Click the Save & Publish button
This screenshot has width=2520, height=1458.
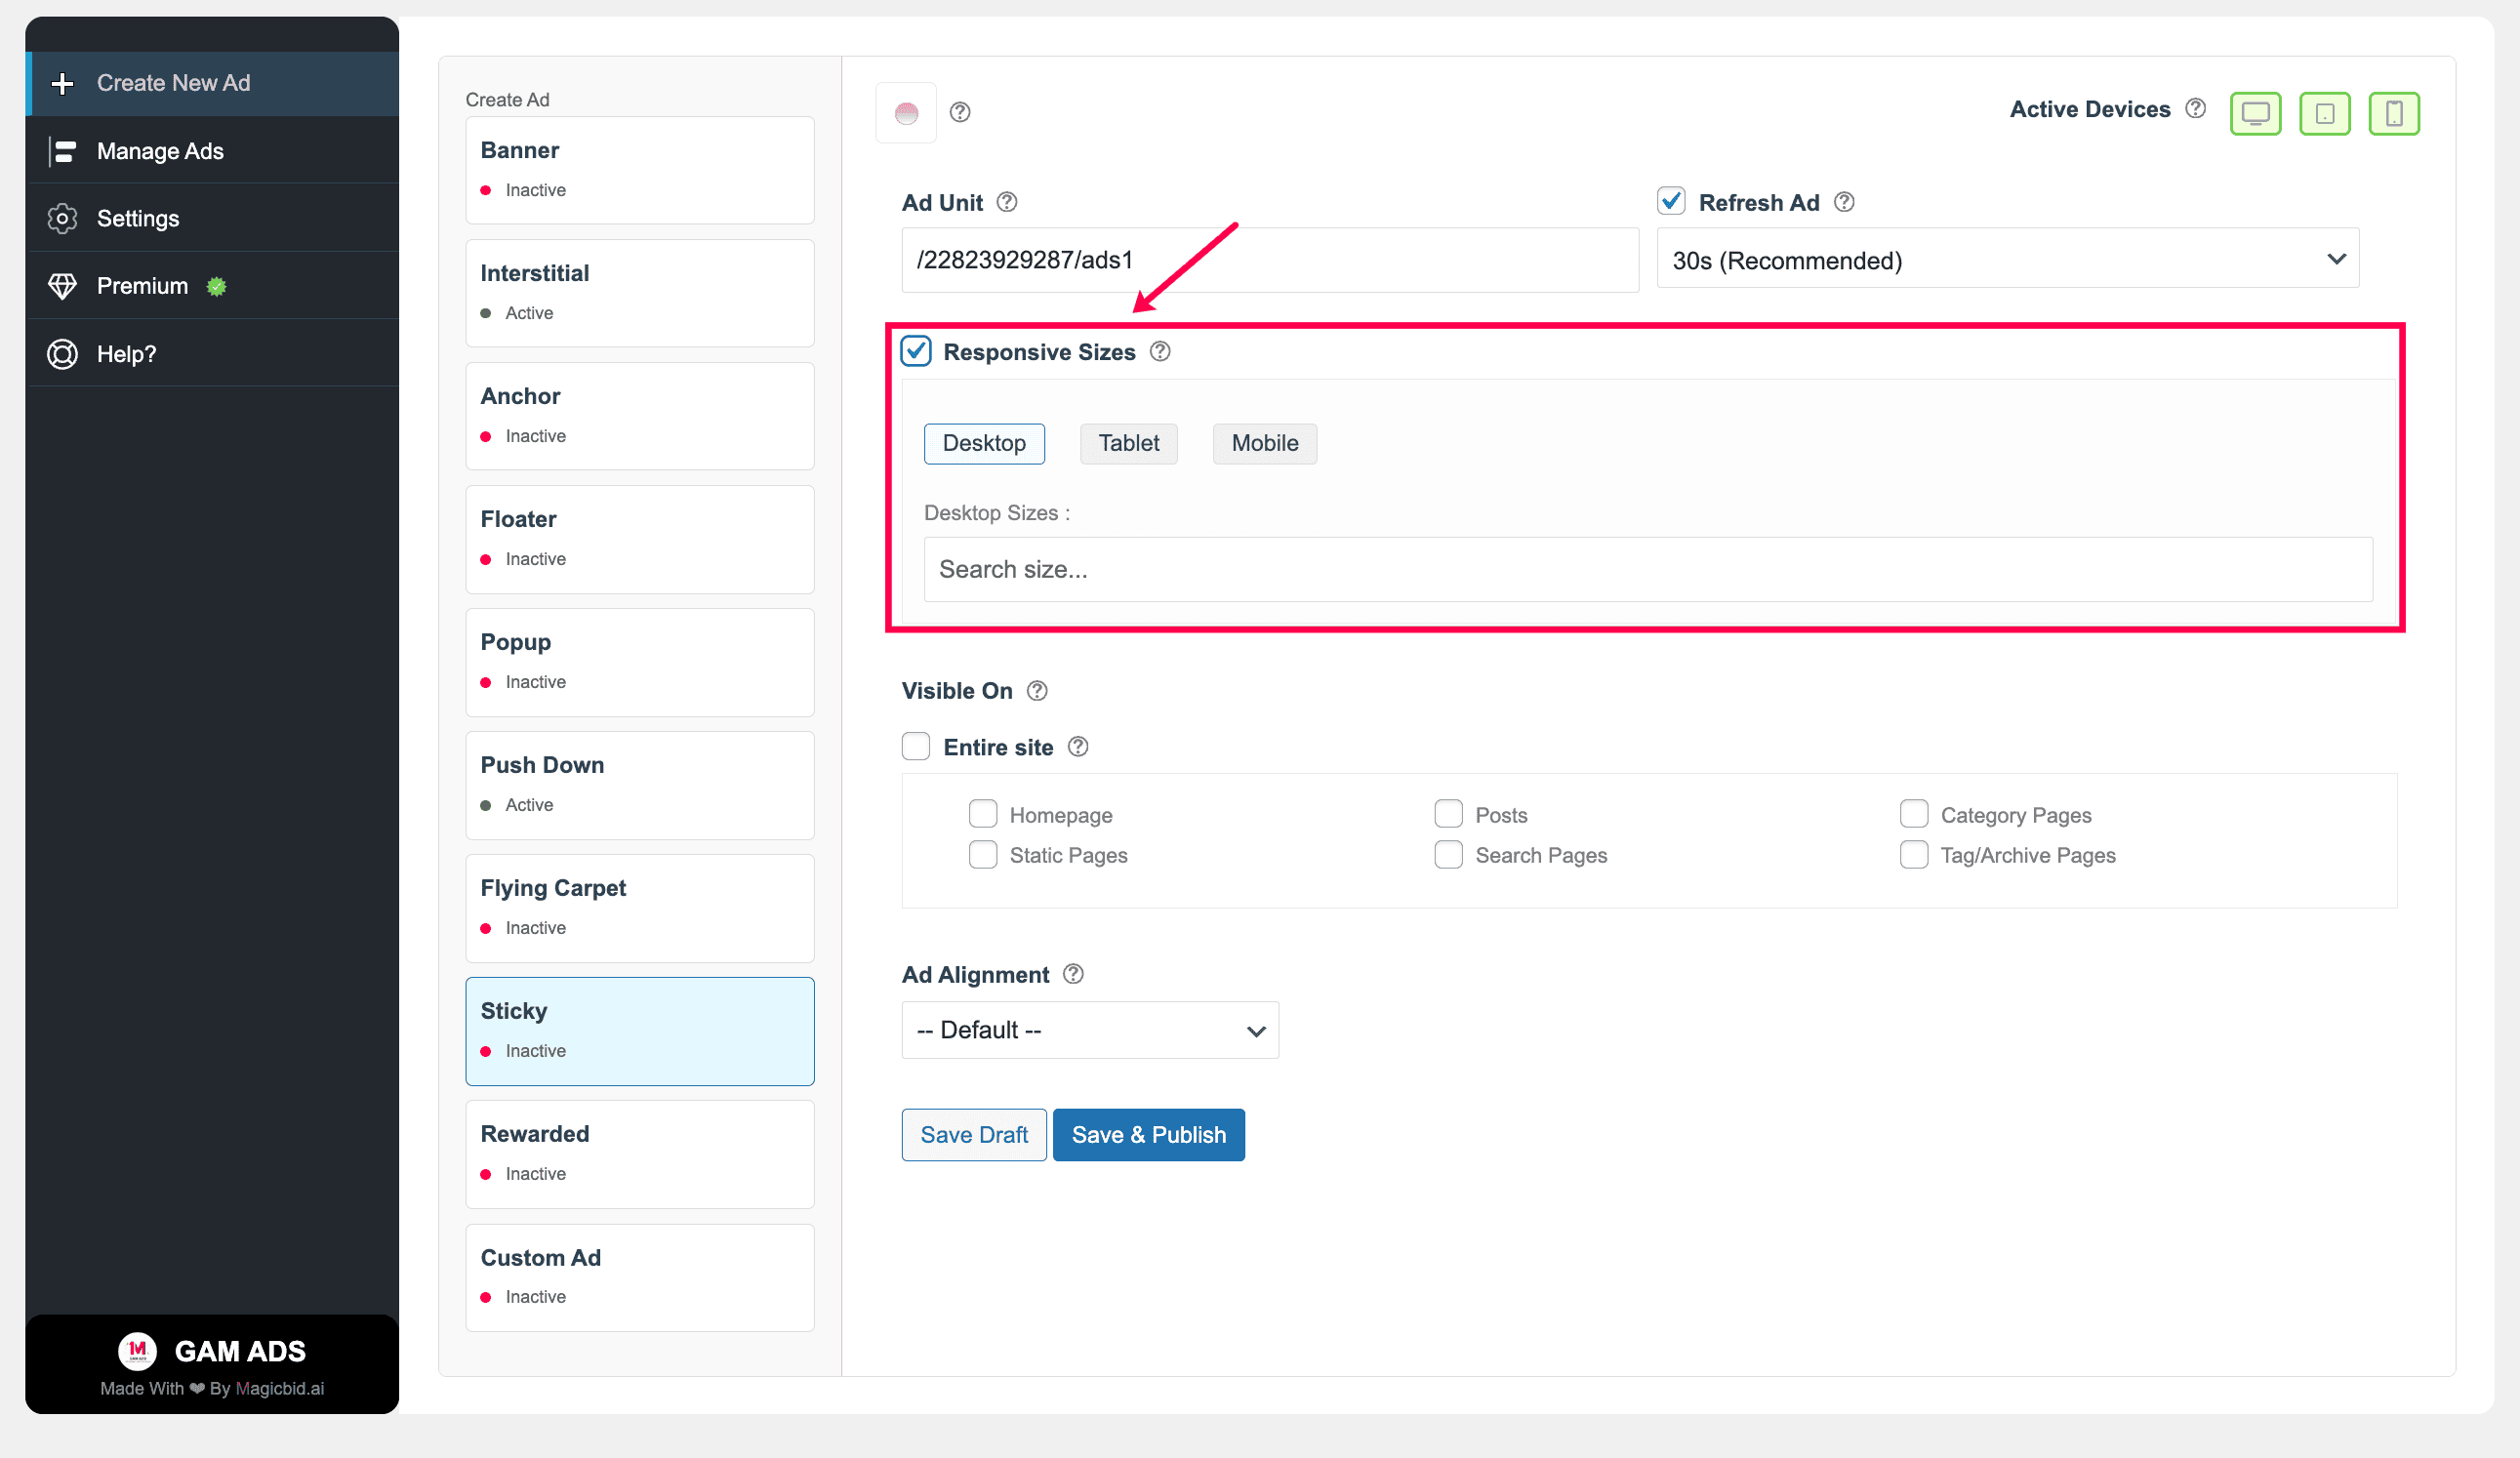click(1149, 1135)
